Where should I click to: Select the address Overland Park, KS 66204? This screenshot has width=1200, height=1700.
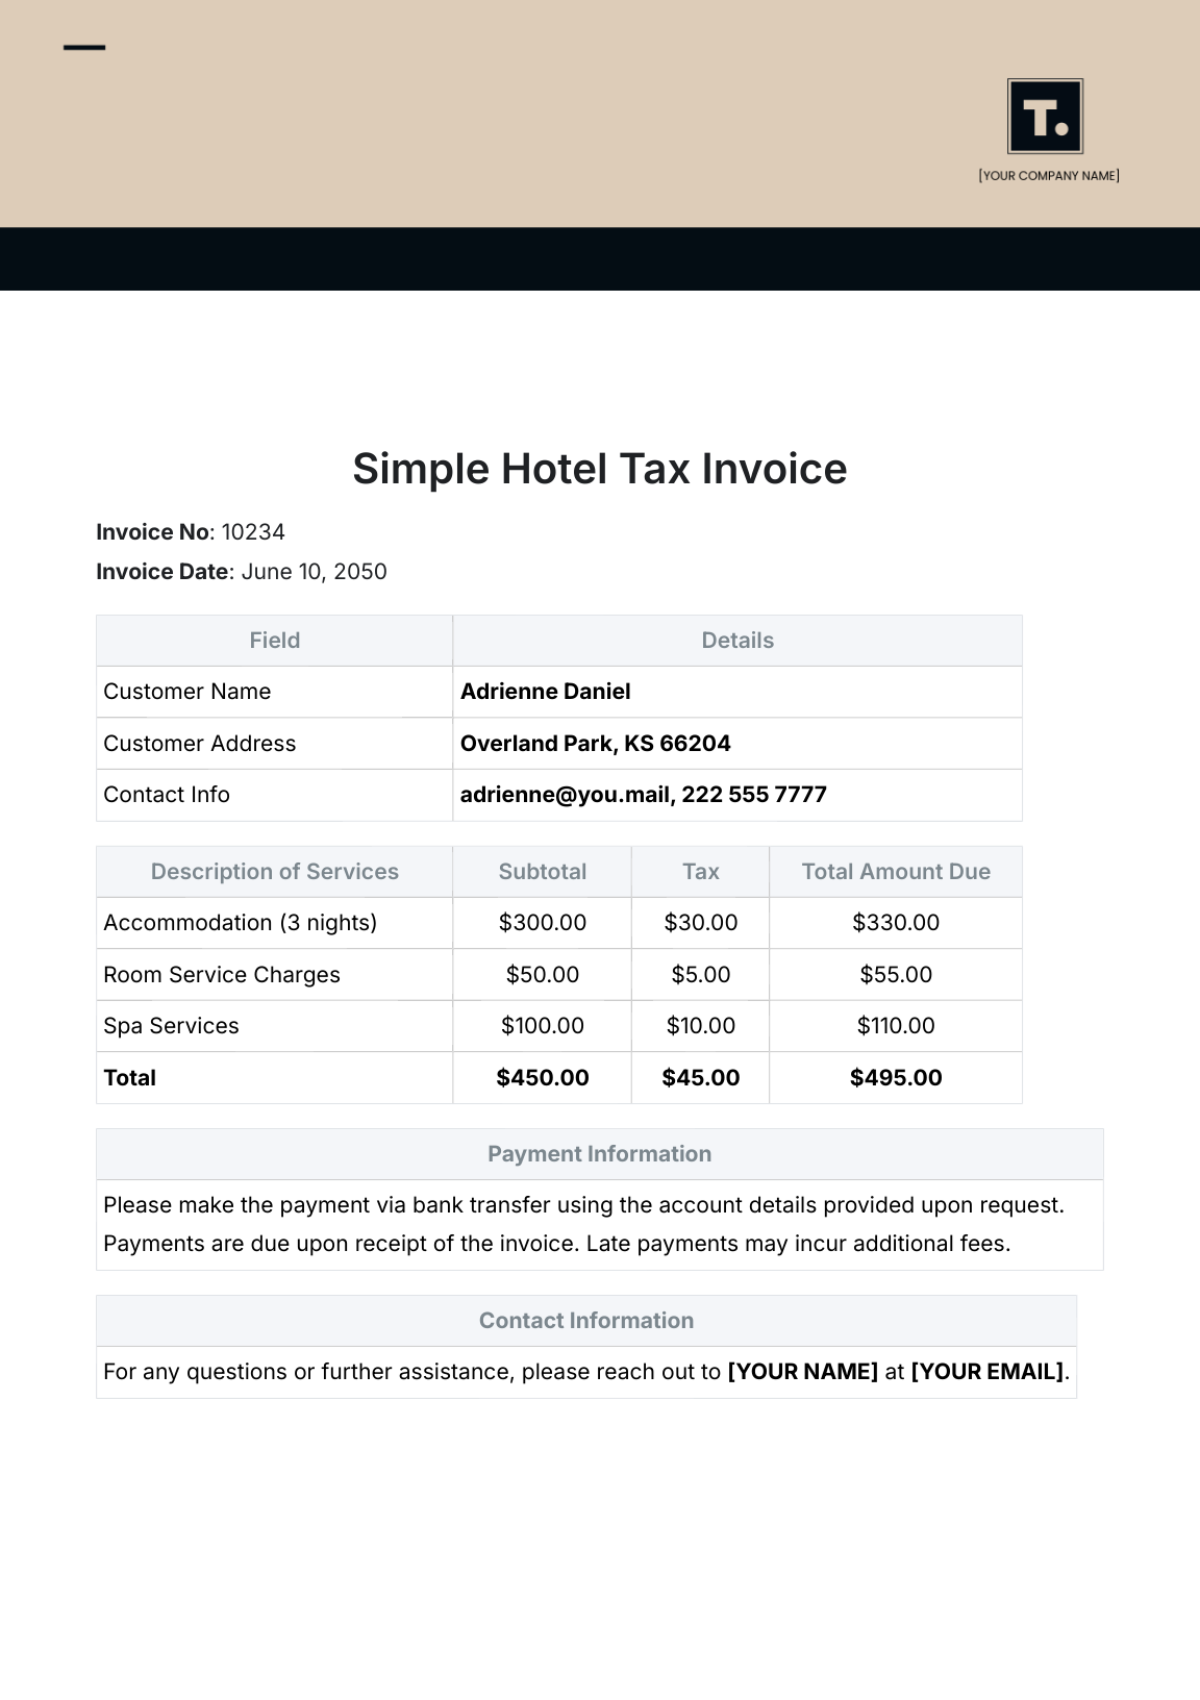point(595,743)
